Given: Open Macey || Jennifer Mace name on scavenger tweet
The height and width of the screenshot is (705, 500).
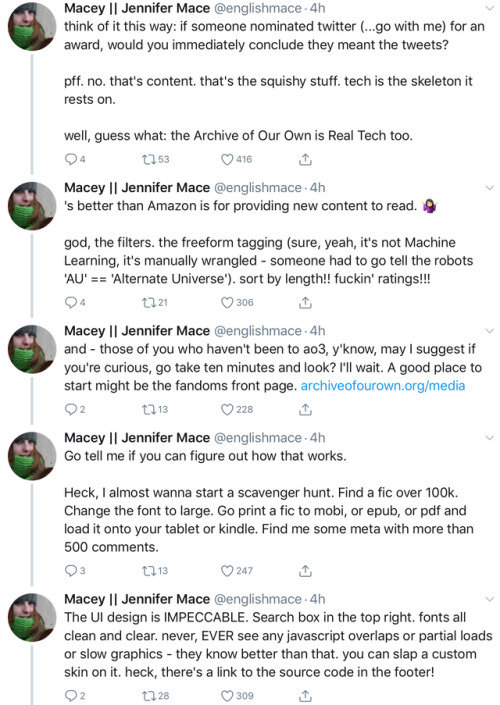Looking at the screenshot, I should click(137, 438).
